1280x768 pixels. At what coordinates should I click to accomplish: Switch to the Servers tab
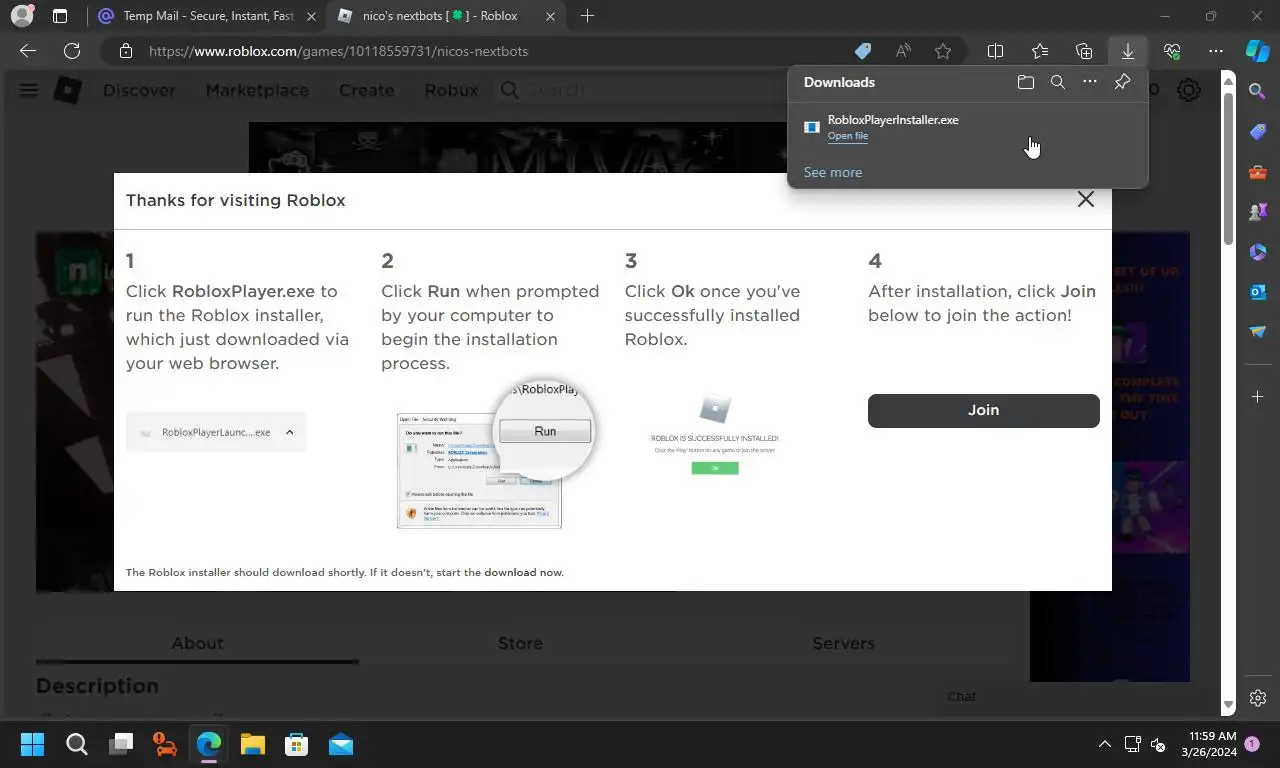843,643
